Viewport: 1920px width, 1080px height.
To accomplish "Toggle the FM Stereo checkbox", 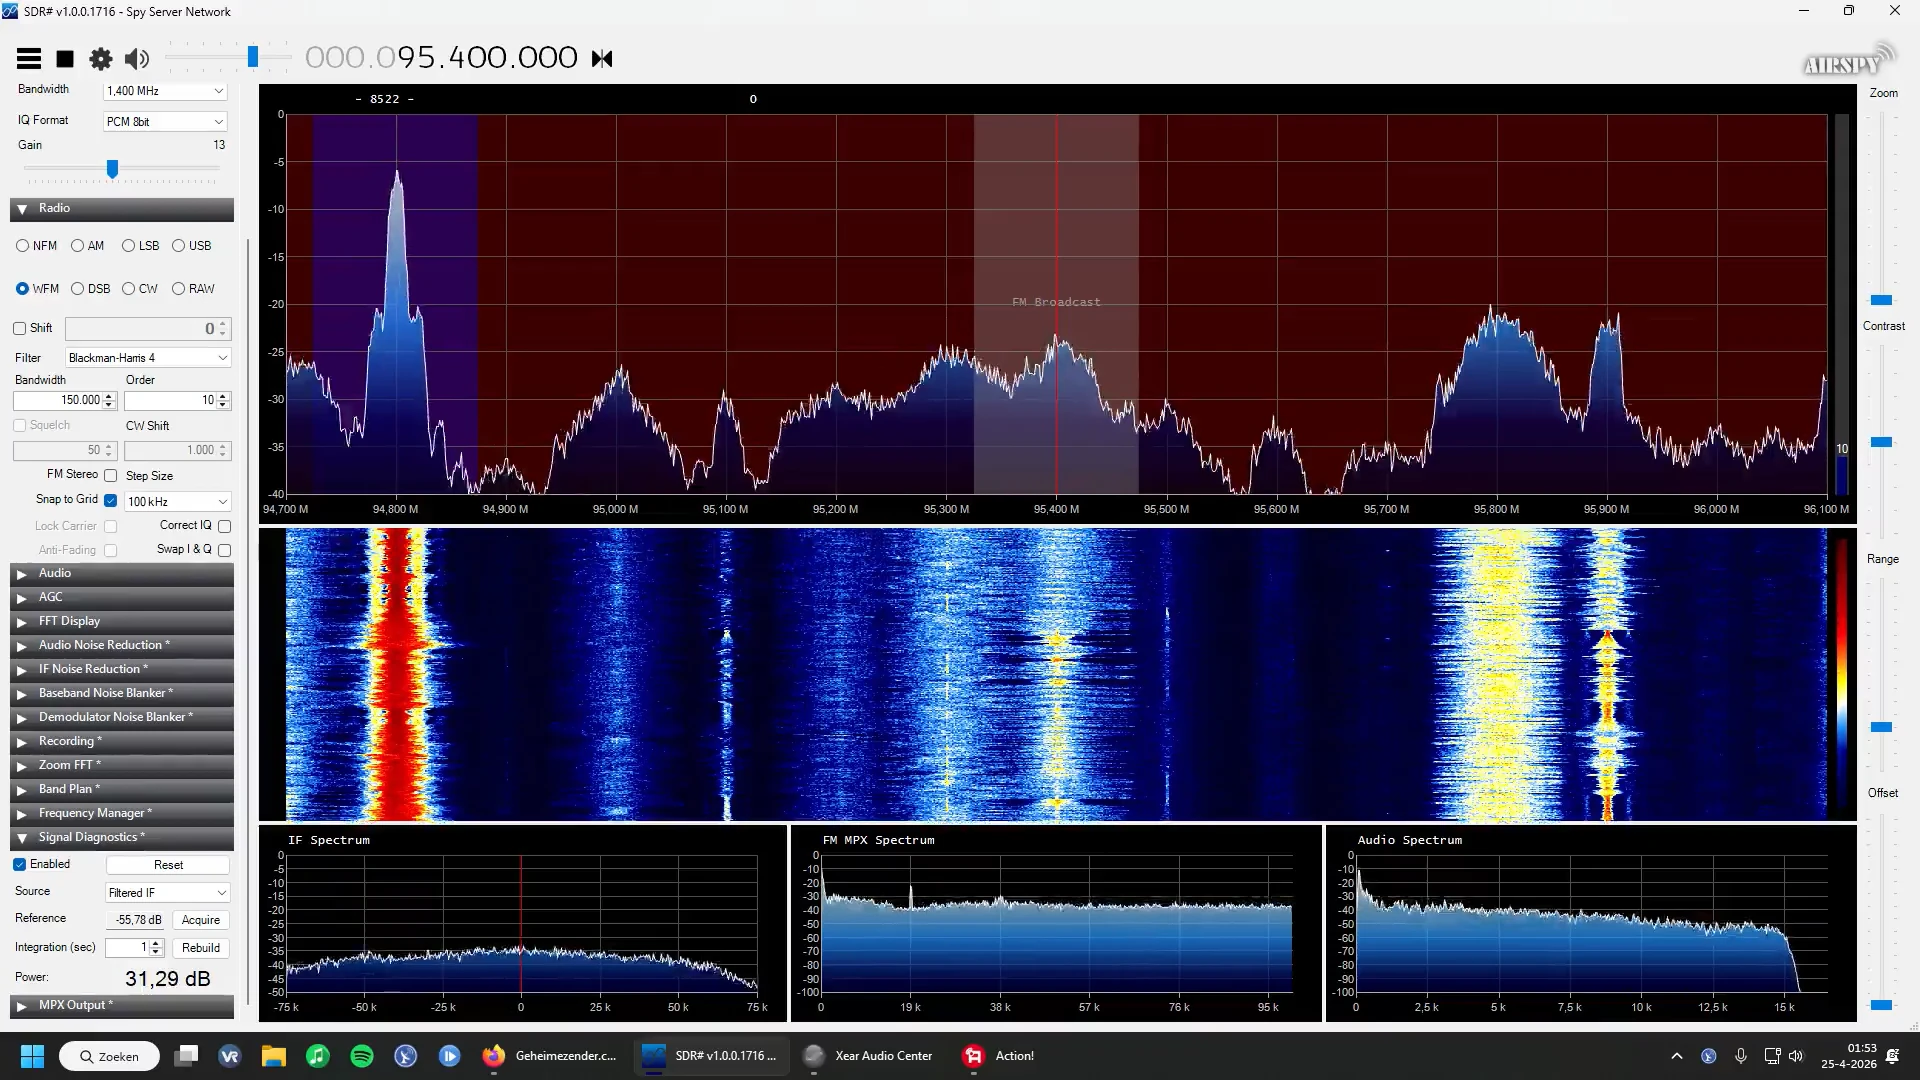I will click(111, 476).
